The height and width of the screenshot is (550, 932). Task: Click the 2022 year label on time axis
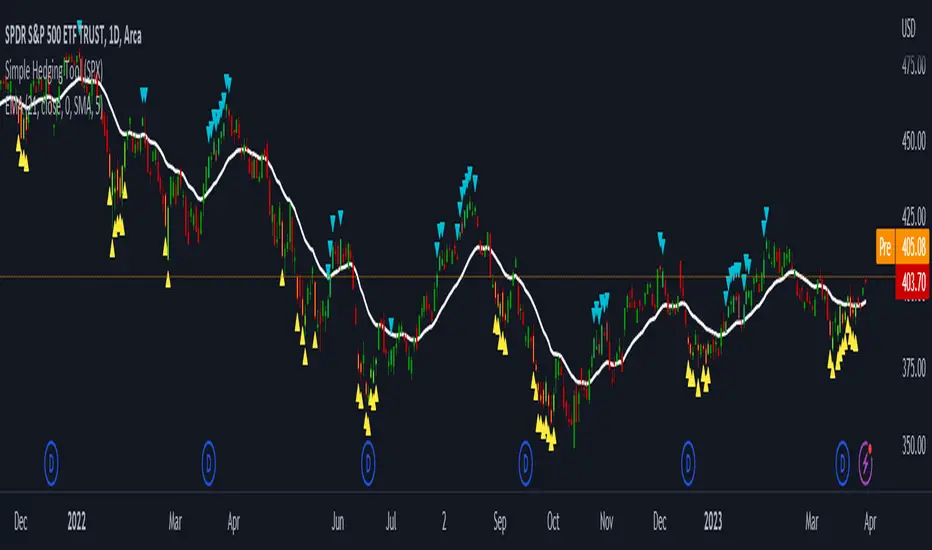(77, 522)
